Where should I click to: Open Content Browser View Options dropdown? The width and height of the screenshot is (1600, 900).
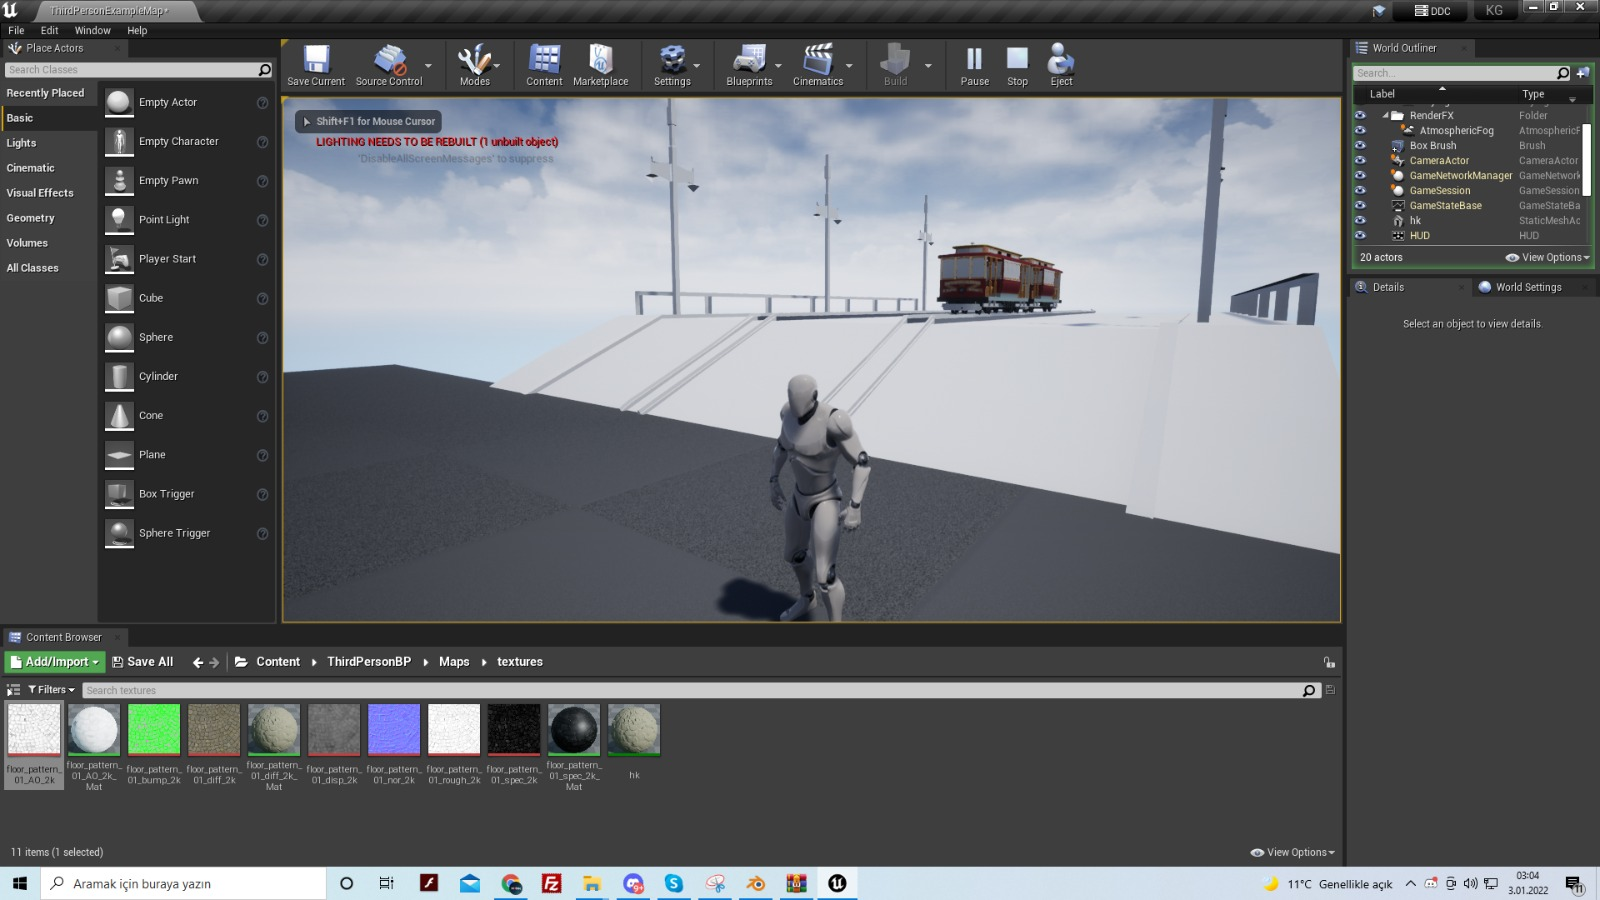(x=1292, y=852)
